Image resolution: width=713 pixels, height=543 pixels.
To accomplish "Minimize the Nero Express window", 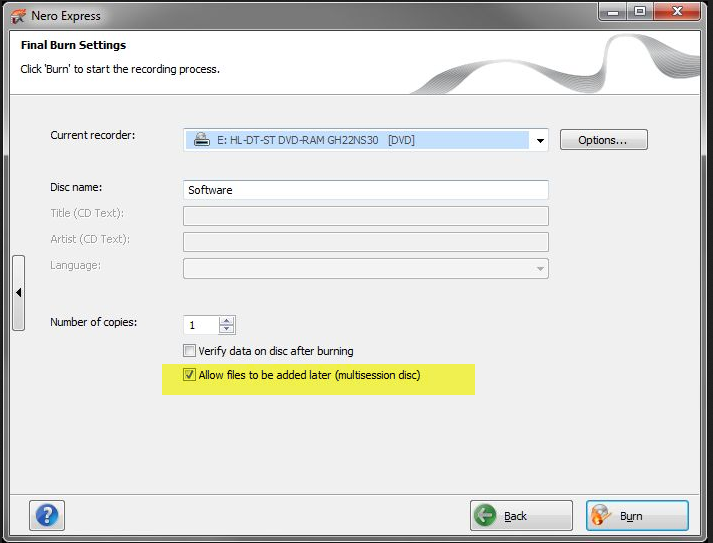I will (613, 11).
